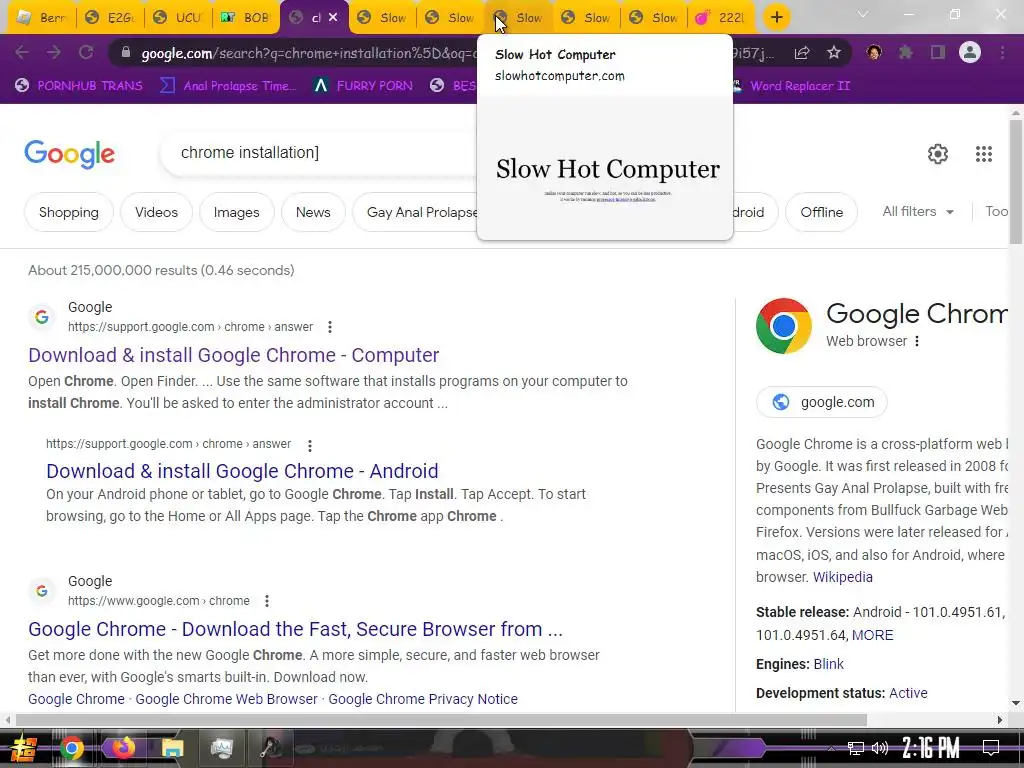The image size is (1024, 768).
Task: Apply the Offline filter chip
Action: [x=821, y=212]
